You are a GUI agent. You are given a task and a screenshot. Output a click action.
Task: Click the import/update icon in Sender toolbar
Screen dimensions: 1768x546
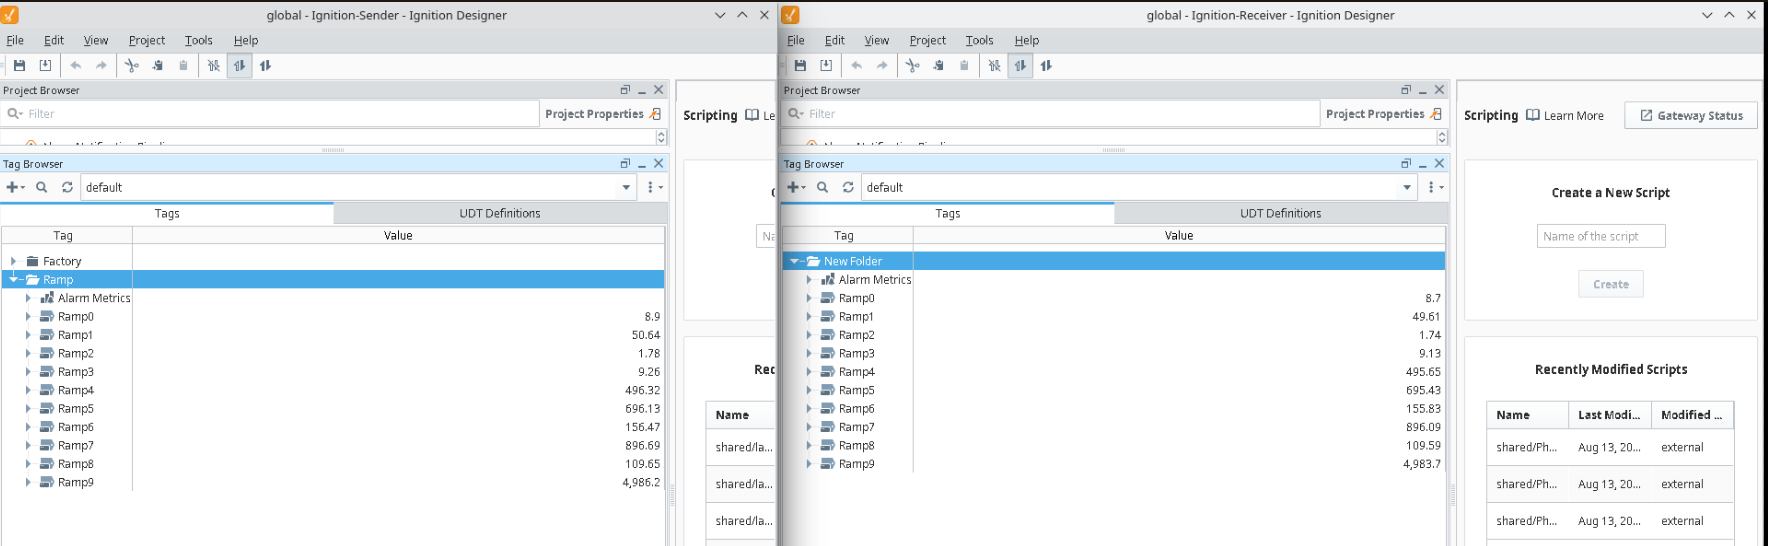pos(45,66)
